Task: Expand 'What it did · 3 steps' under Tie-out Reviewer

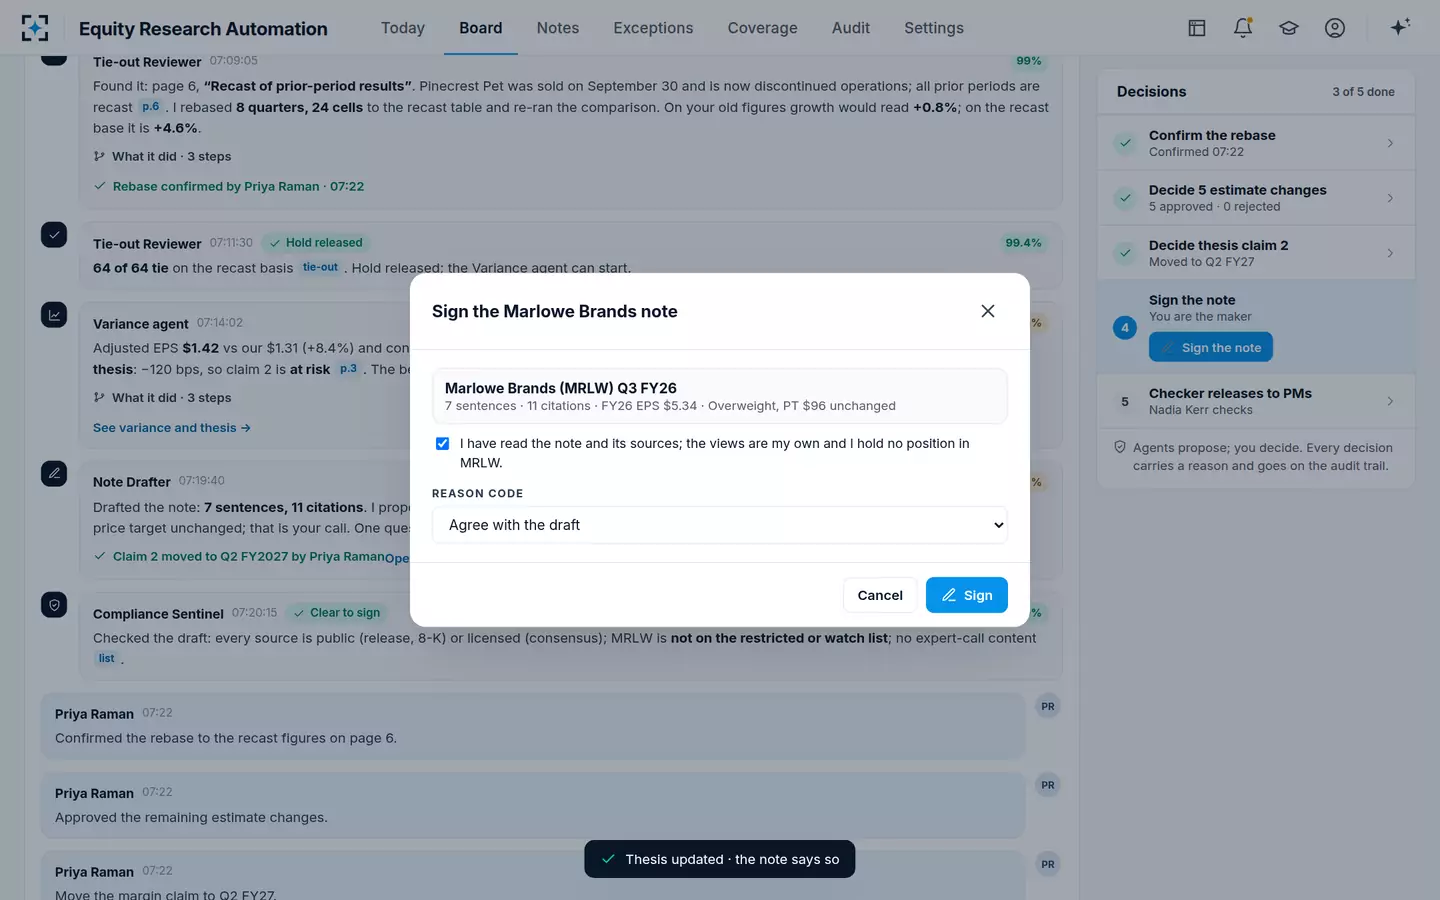Action: point(162,157)
